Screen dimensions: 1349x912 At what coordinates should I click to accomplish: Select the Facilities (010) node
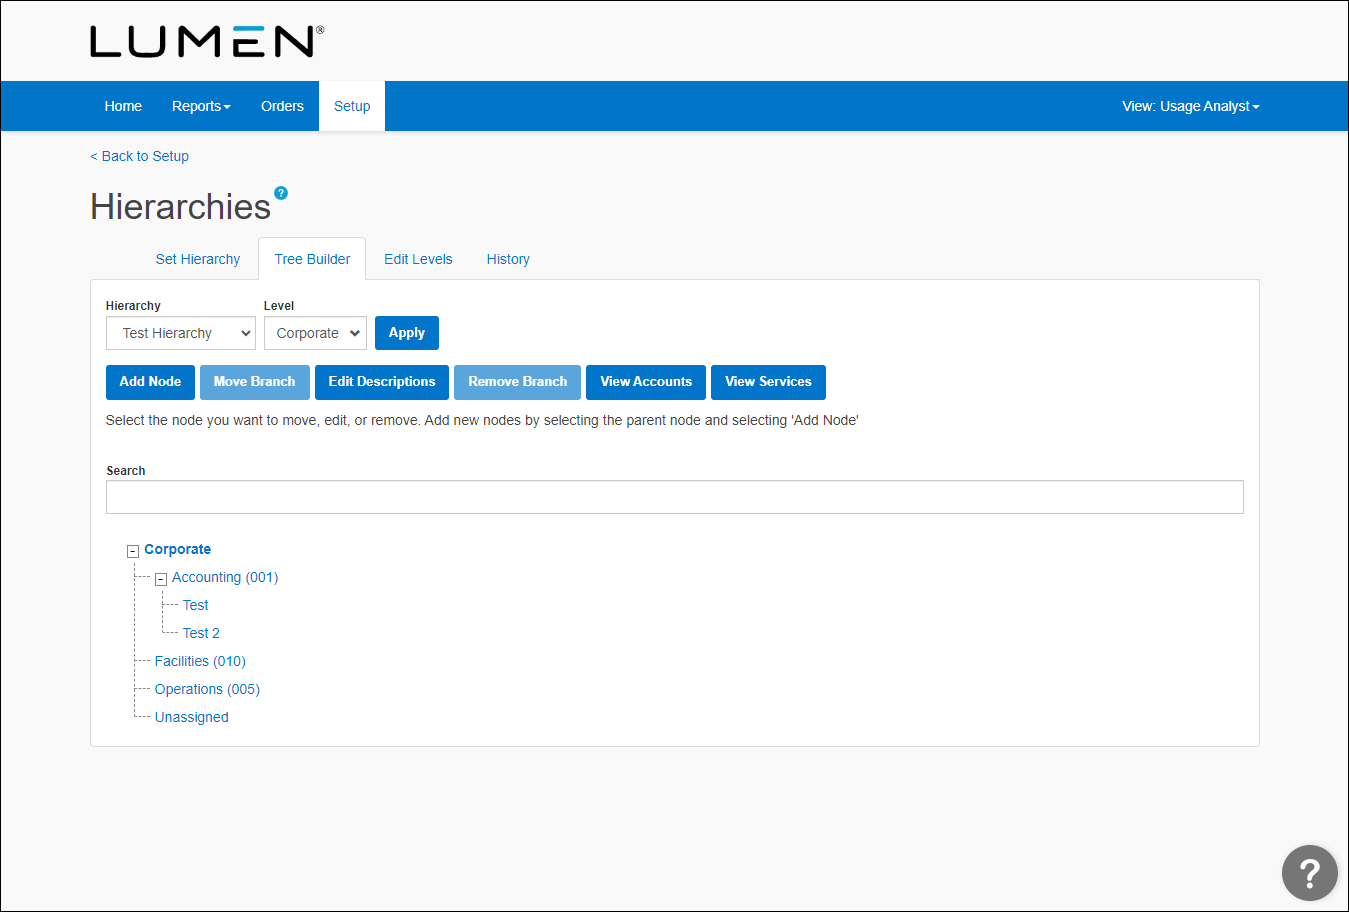[x=200, y=661]
